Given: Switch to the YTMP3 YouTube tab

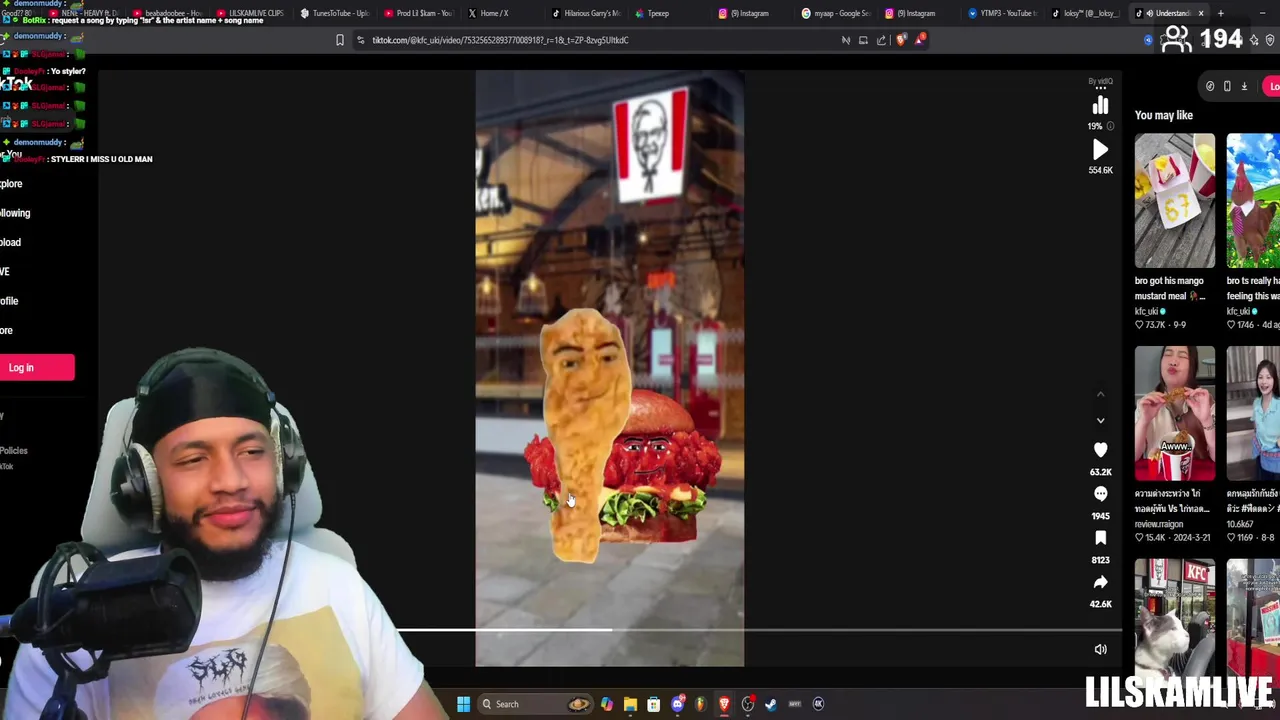Looking at the screenshot, I should [x=1002, y=13].
